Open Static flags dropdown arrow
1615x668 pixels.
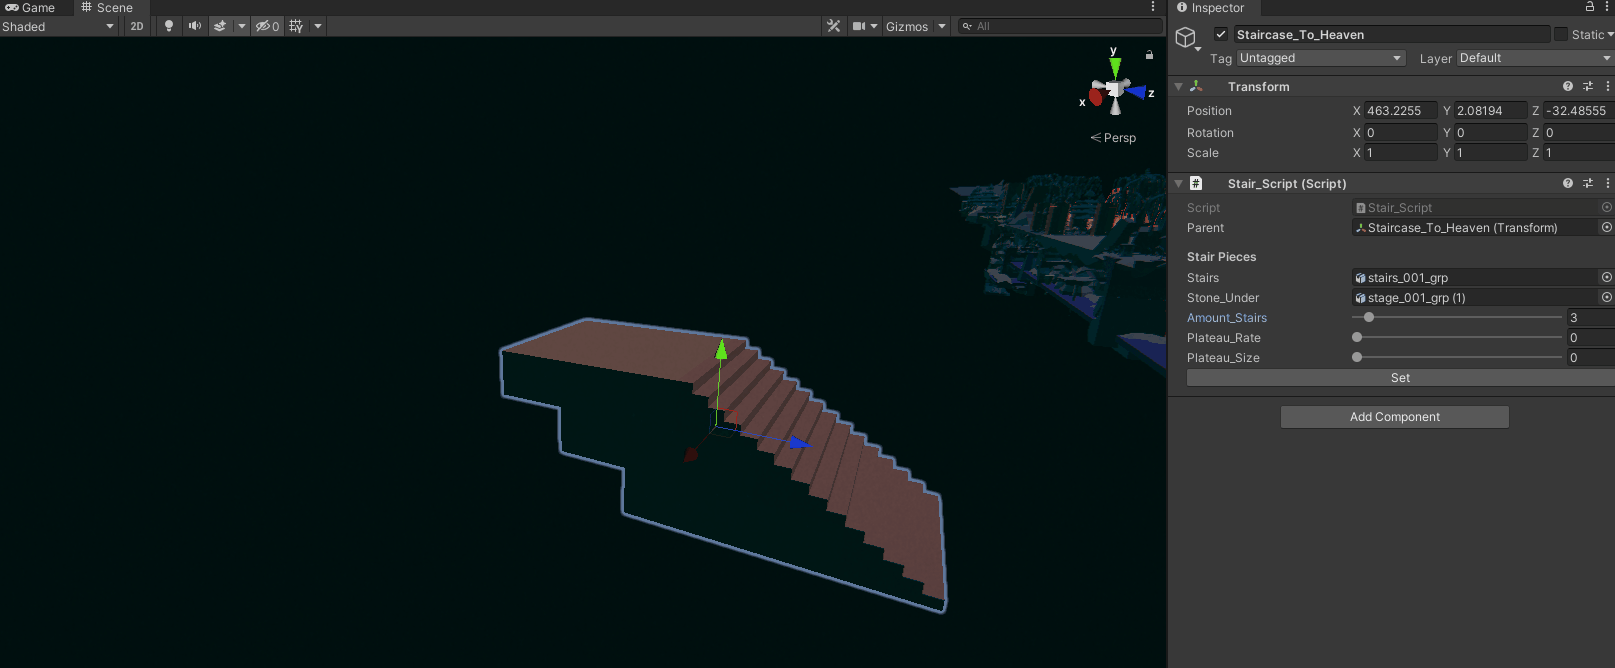point(1610,34)
